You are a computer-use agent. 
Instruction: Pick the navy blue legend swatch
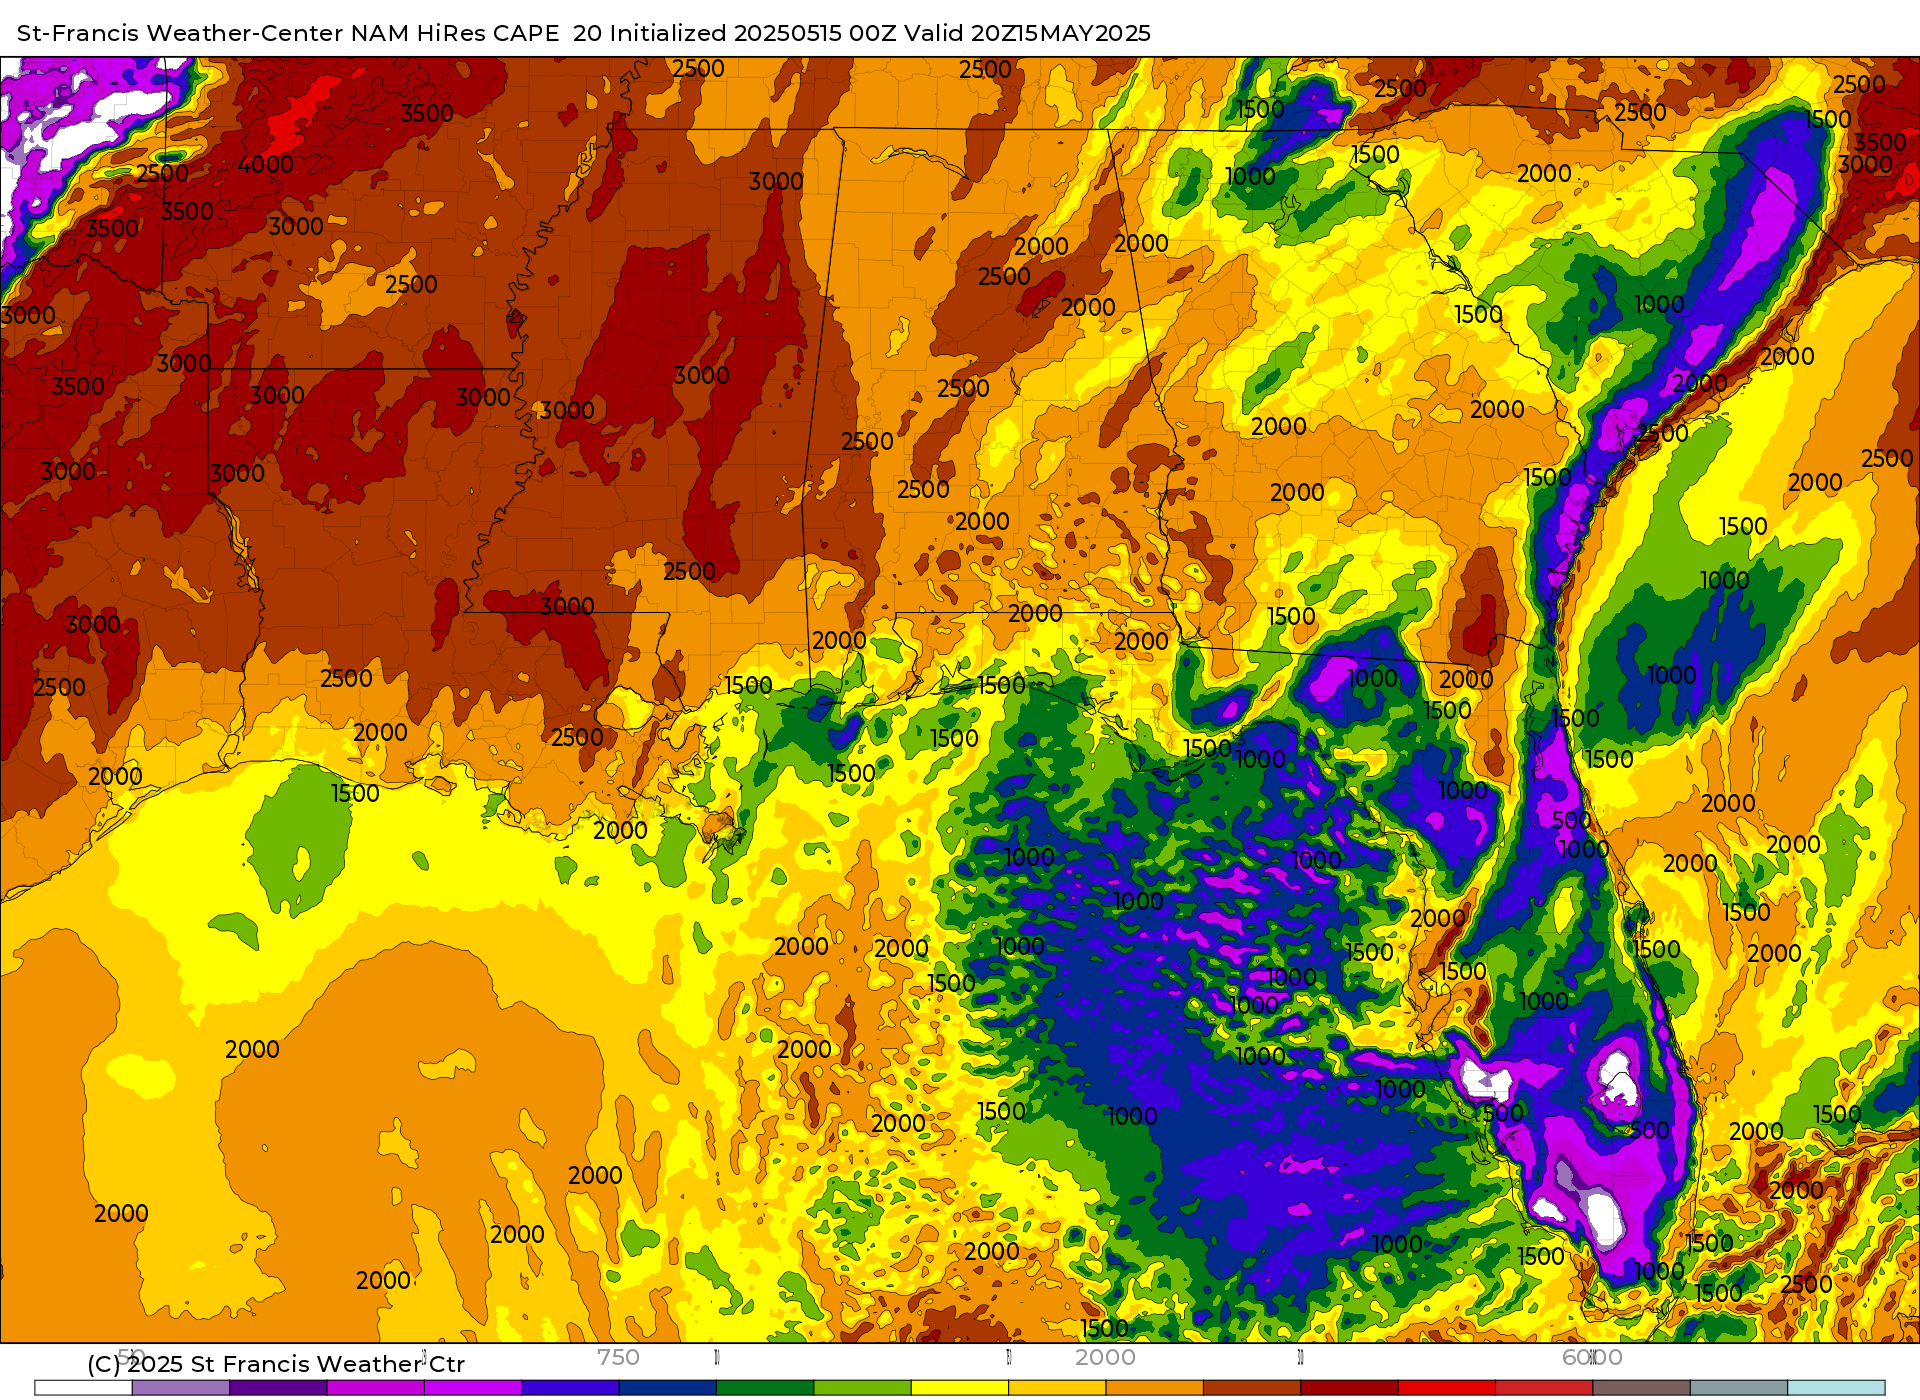click(x=667, y=1388)
